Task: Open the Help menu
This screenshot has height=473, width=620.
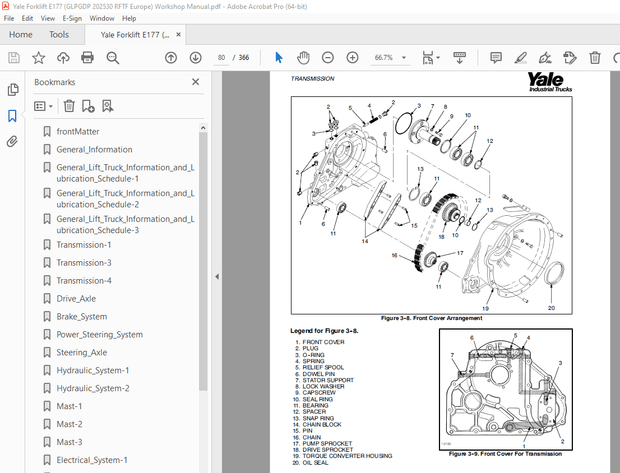Action: click(x=129, y=18)
